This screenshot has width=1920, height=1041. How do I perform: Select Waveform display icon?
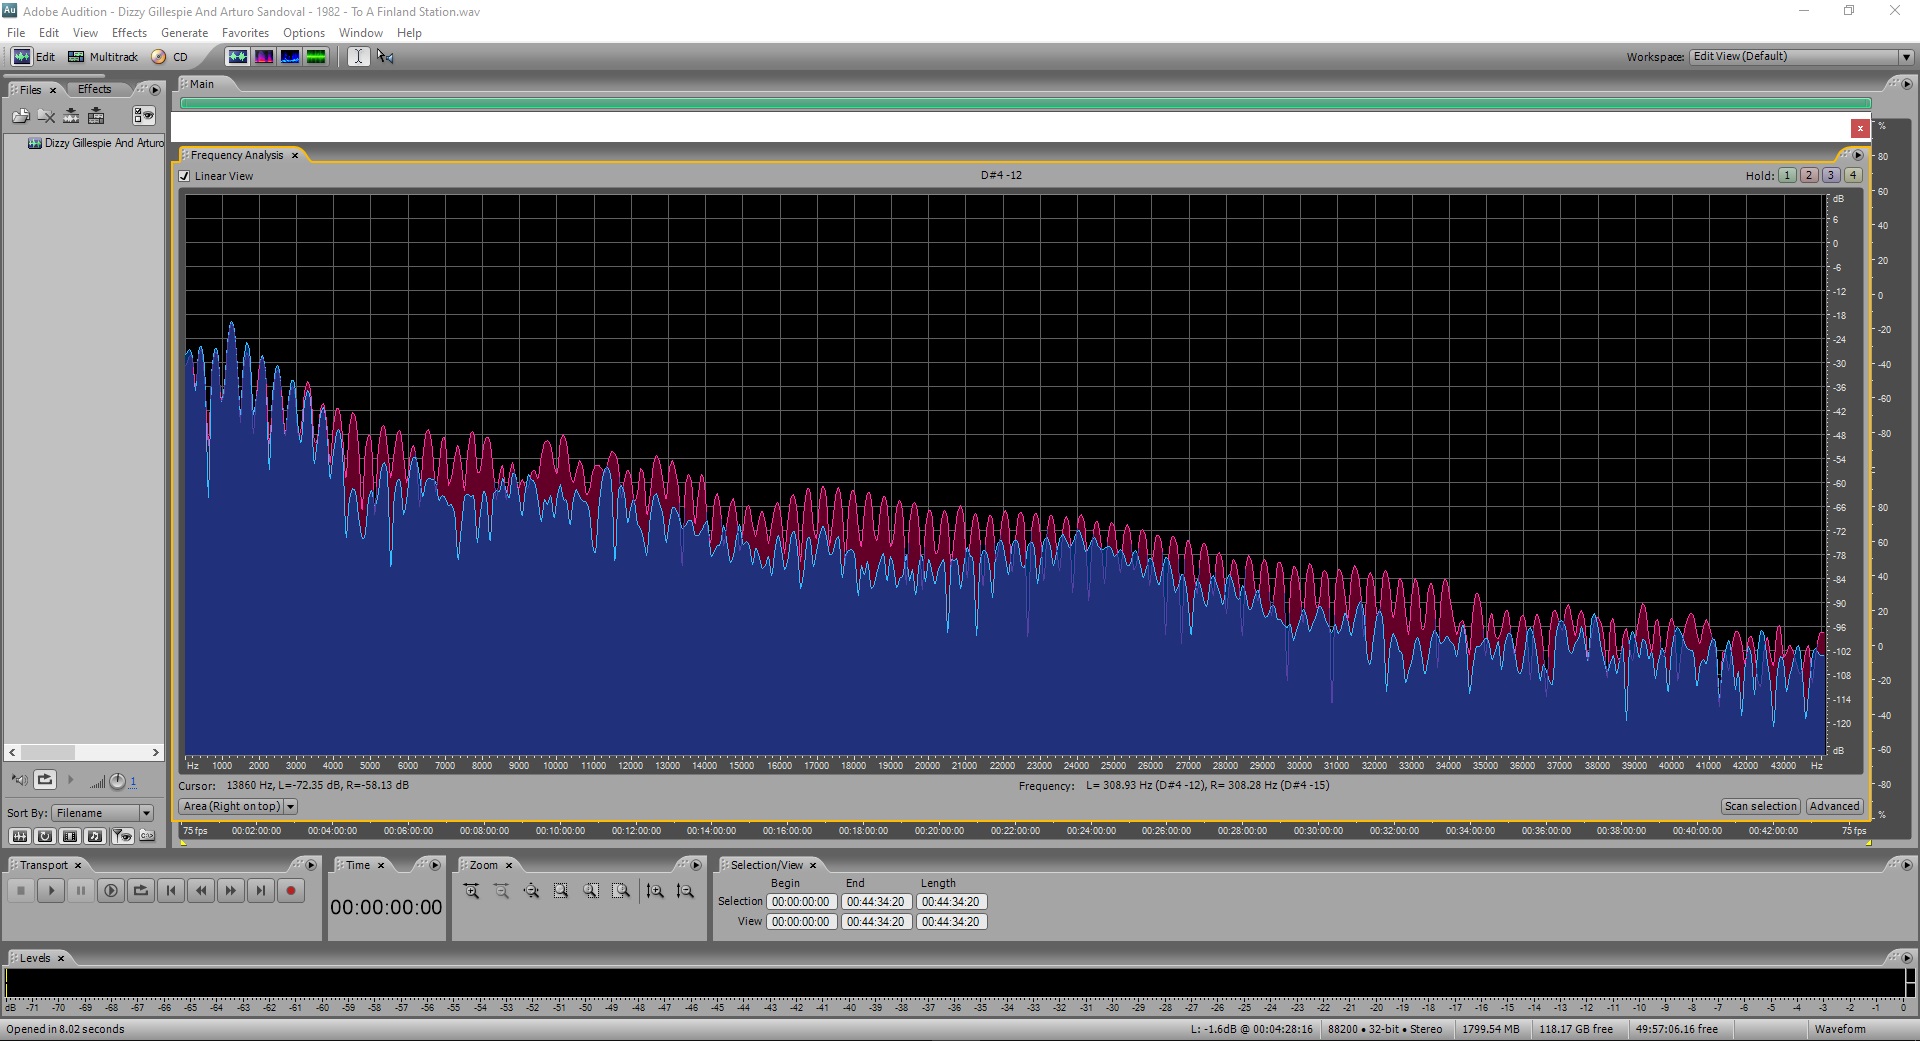coord(237,57)
